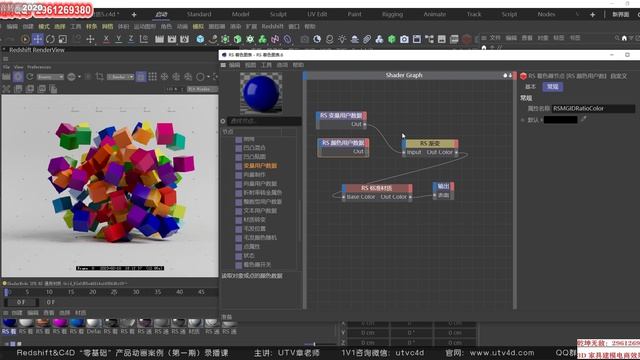This screenshot has width=640, height=360.
Task: Open the Bucket dropdown in RenderView toolbar
Action: tap(120, 77)
